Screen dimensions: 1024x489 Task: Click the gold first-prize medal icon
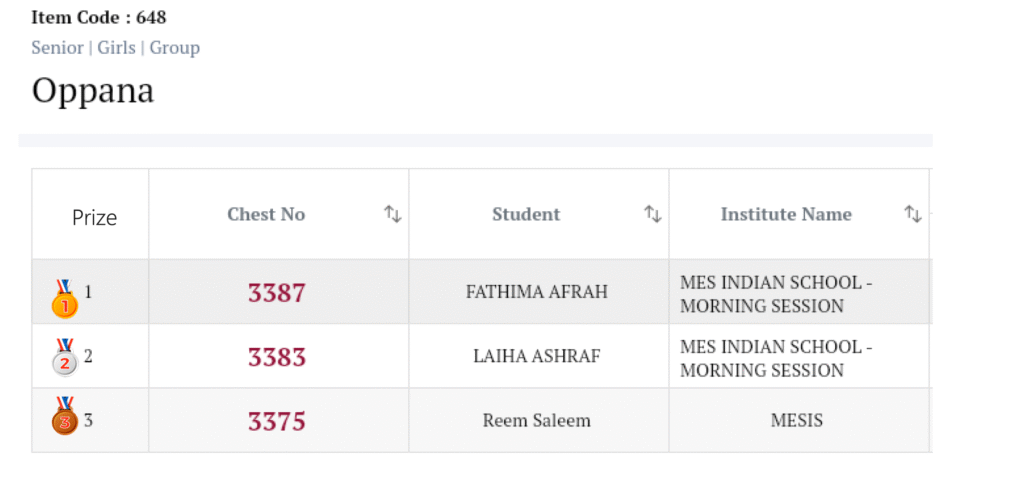click(65, 297)
